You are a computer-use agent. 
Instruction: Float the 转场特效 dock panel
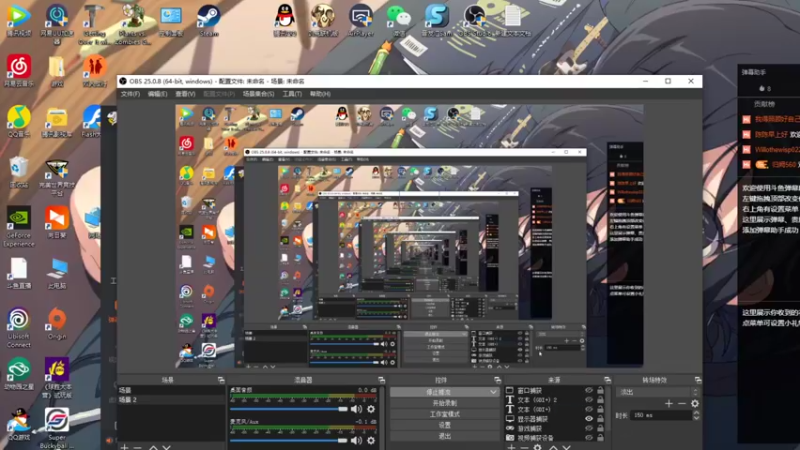[x=697, y=380]
